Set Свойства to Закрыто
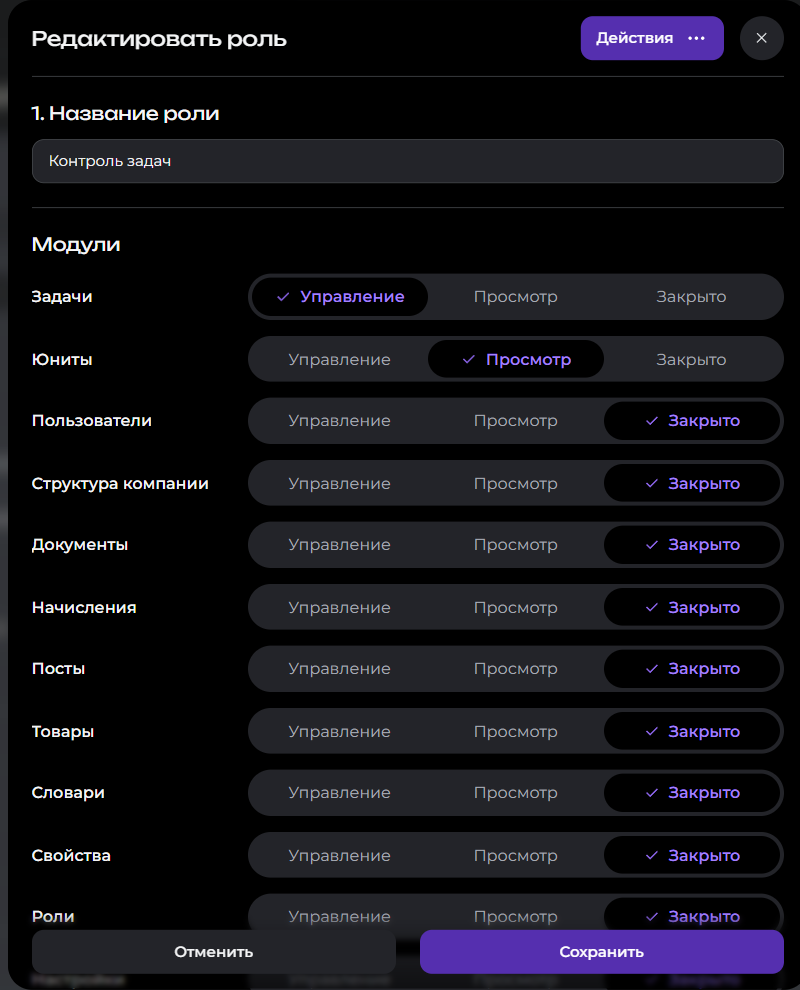This screenshot has height=990, width=800. point(691,856)
